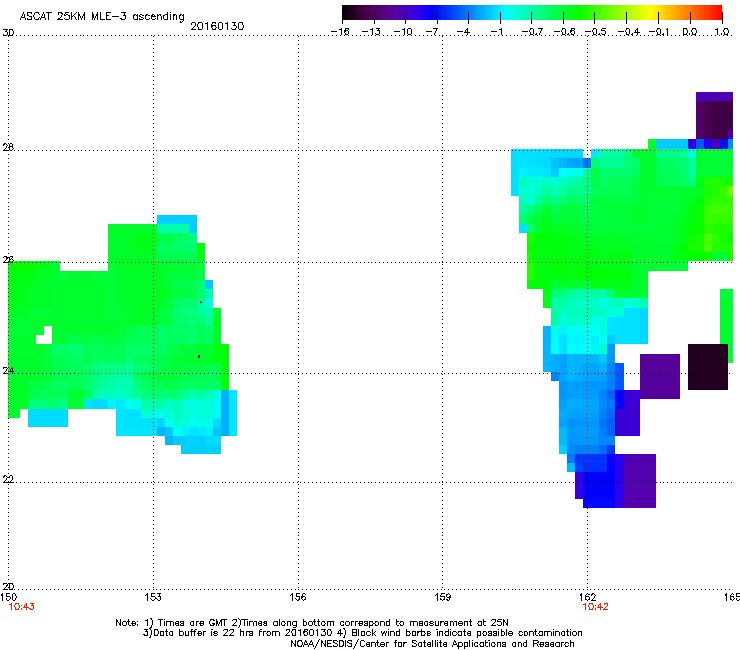740x650 pixels.
Task: Click the longitude axis label 165
Action: pos(732,598)
